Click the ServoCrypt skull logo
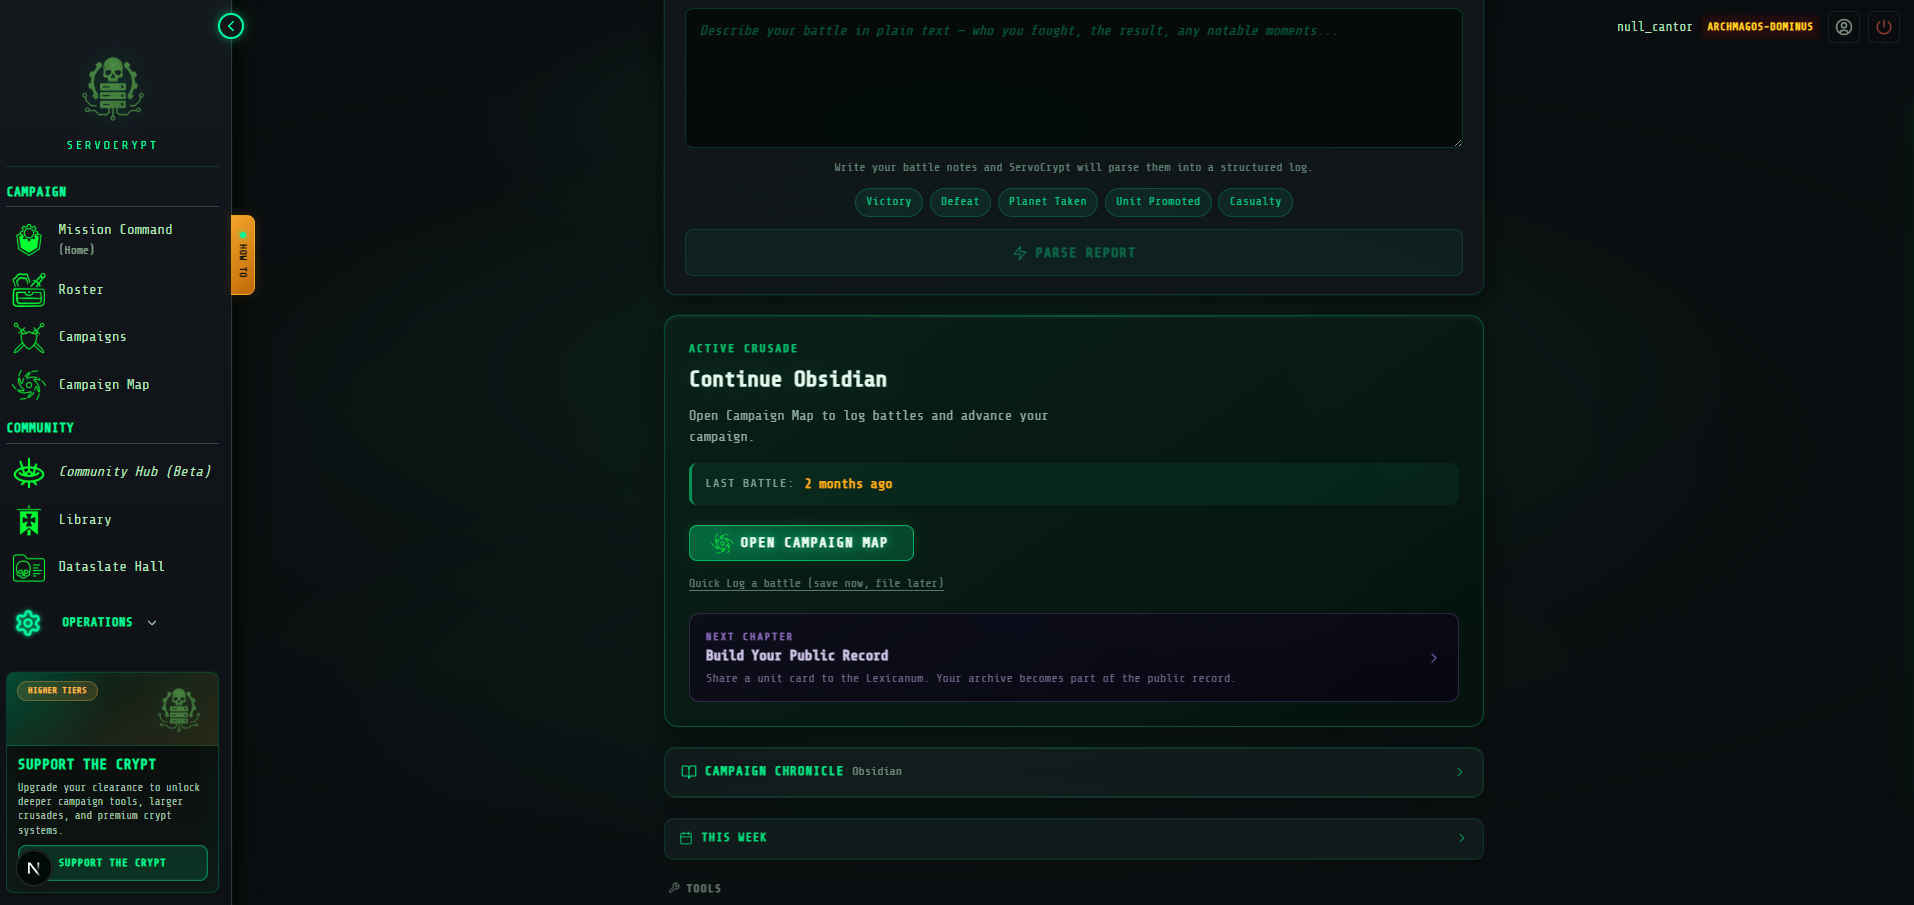 point(113,88)
